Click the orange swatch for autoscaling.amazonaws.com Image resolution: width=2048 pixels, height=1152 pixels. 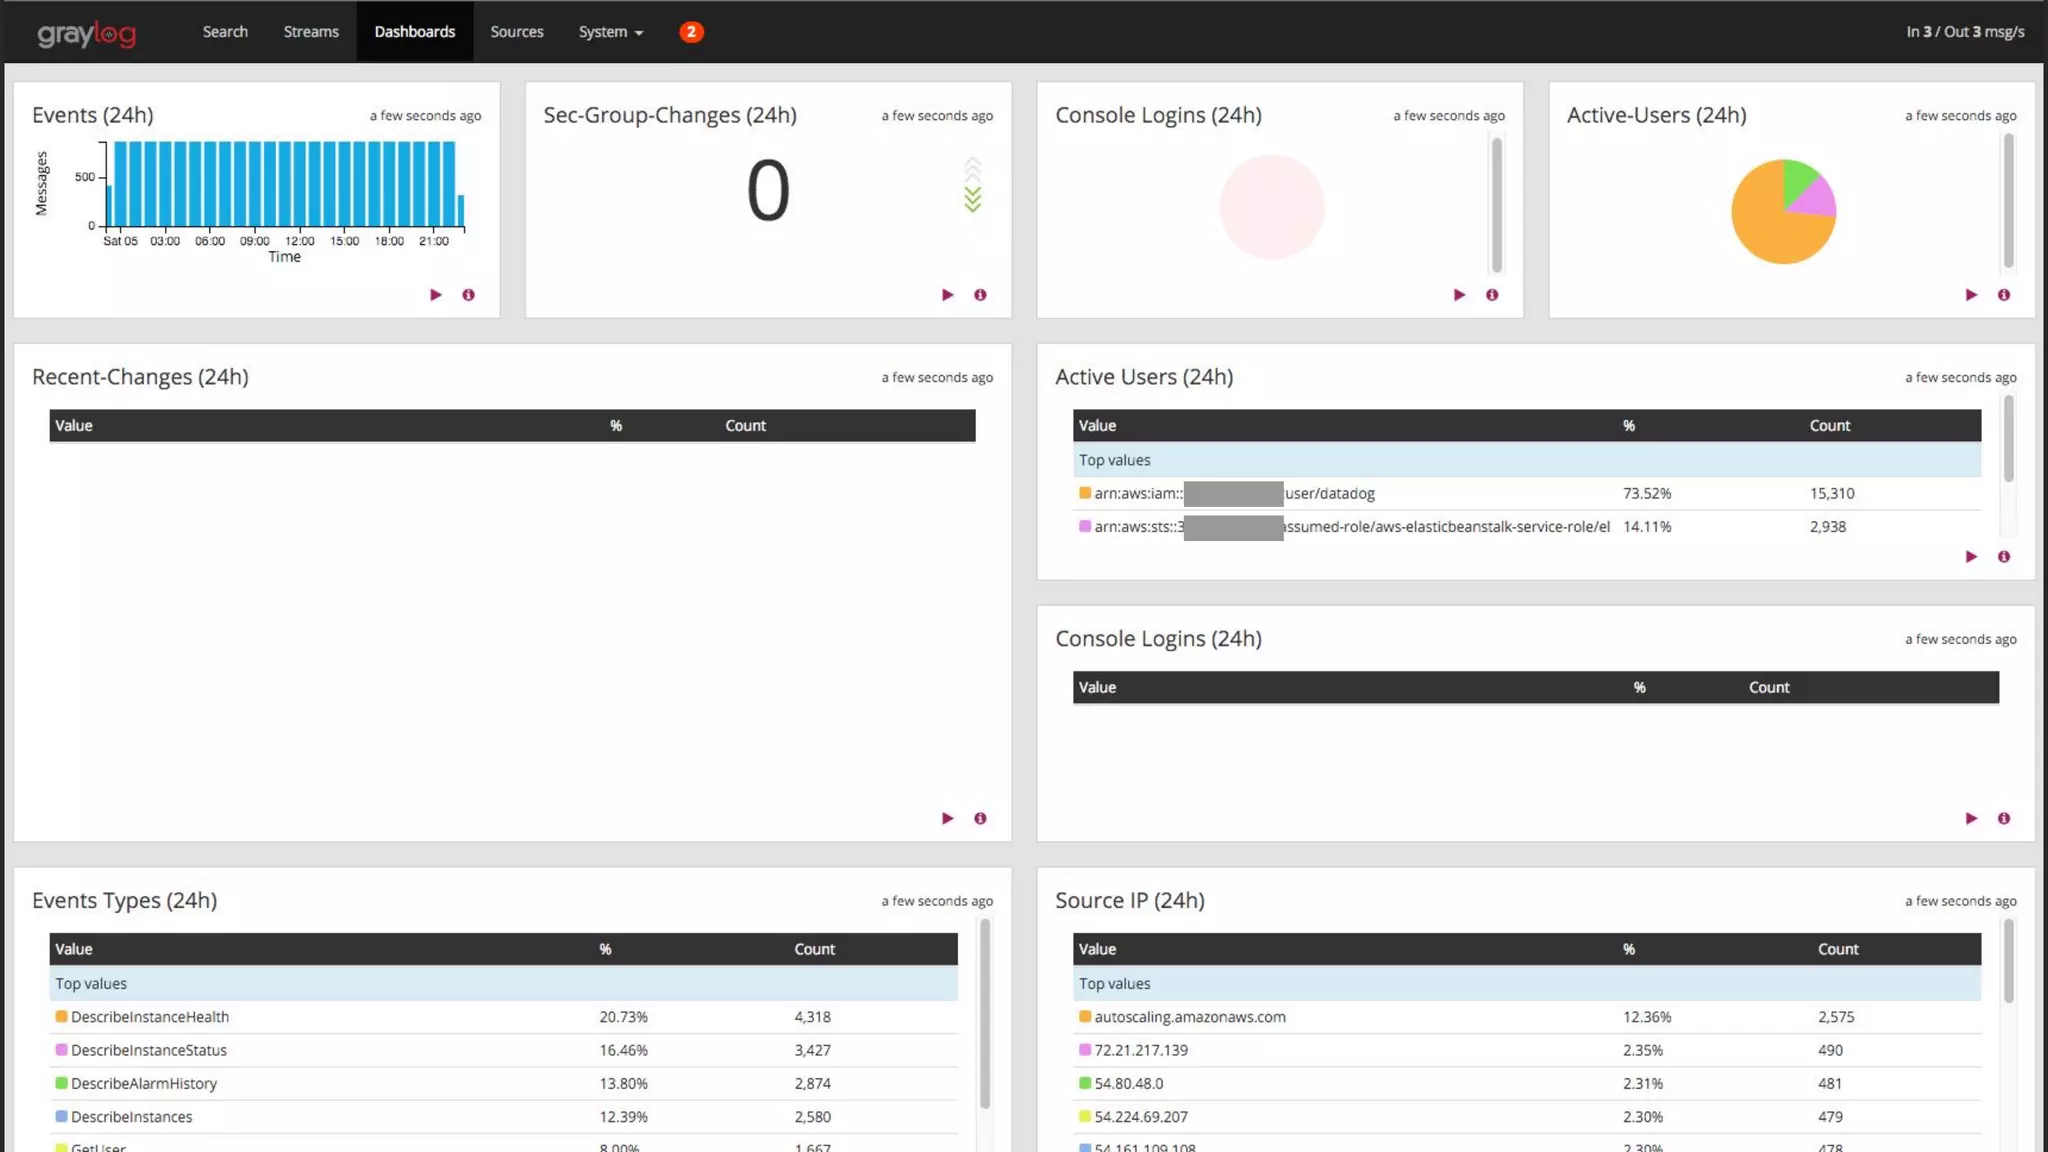click(1085, 1017)
